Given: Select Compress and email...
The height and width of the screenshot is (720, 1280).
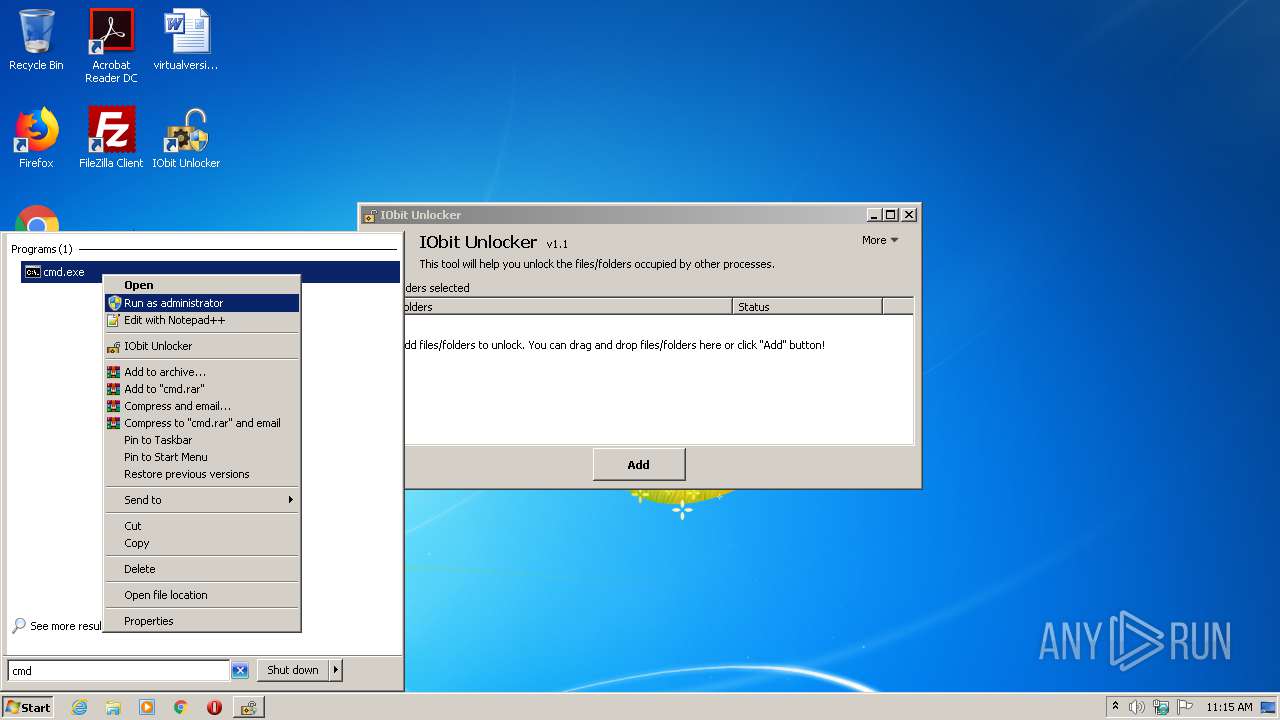Looking at the screenshot, I should point(202,406).
